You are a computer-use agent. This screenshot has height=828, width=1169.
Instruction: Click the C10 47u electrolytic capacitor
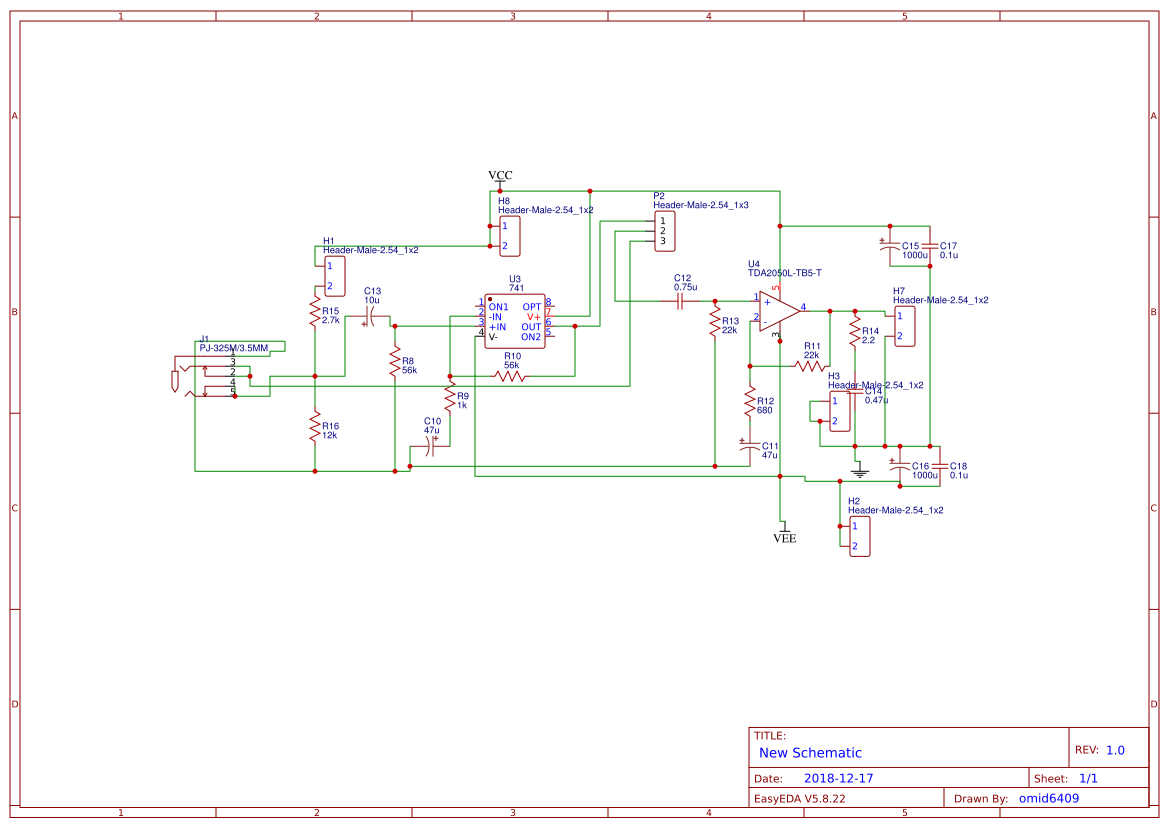pos(430,447)
